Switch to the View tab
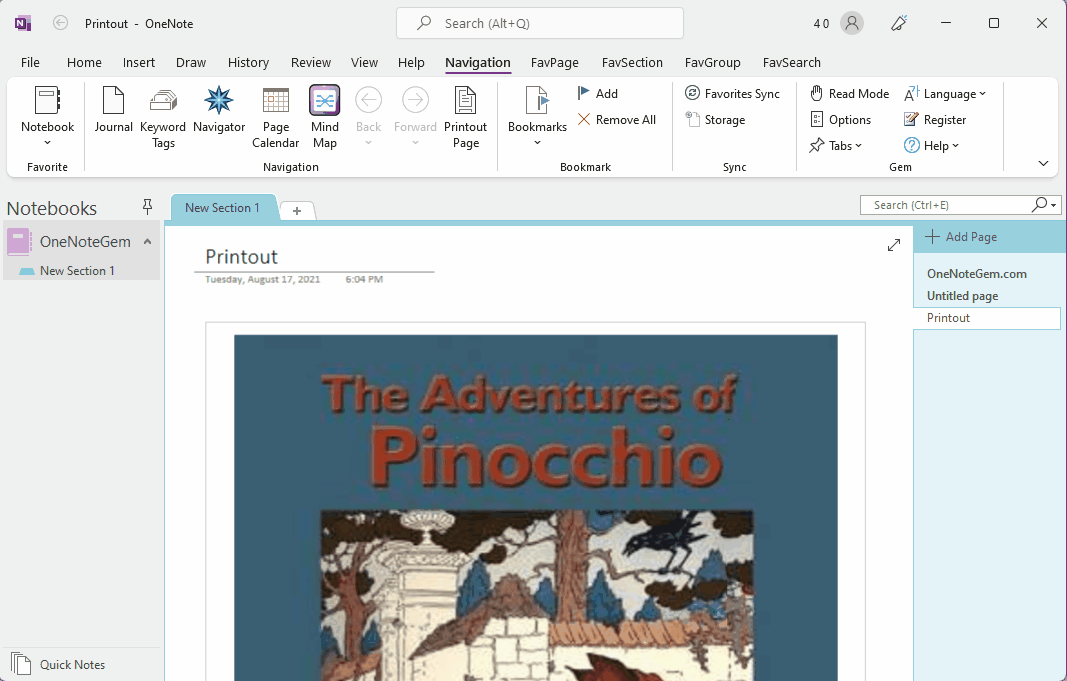The height and width of the screenshot is (681, 1067). pyautogui.click(x=364, y=63)
